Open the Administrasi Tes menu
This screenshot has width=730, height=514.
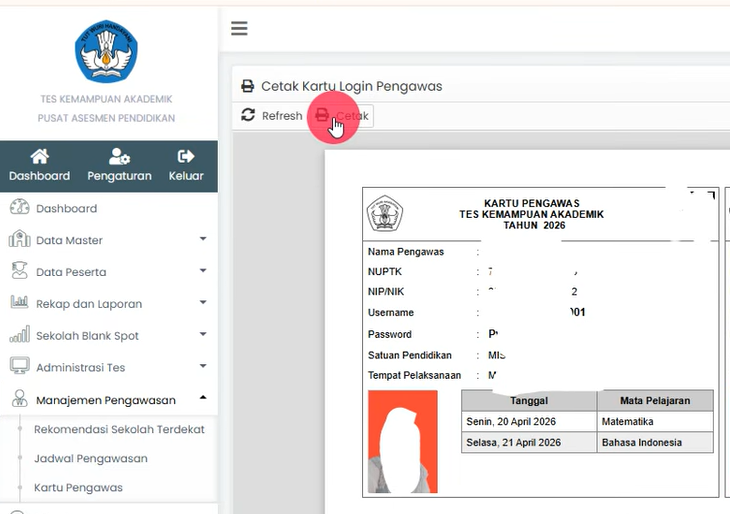pos(81,367)
